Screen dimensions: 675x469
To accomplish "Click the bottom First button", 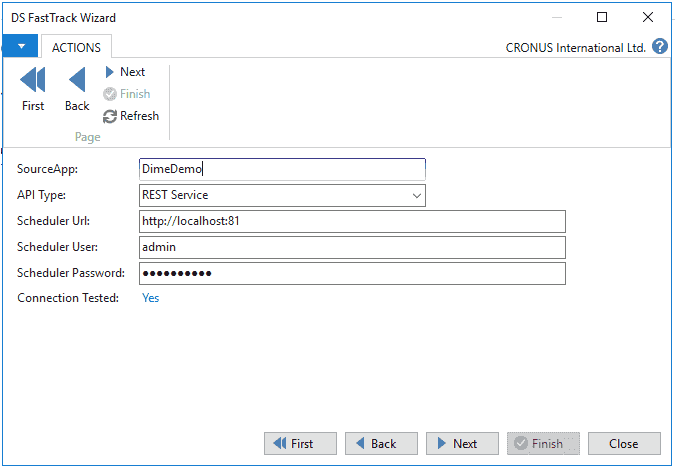I will 300,444.
